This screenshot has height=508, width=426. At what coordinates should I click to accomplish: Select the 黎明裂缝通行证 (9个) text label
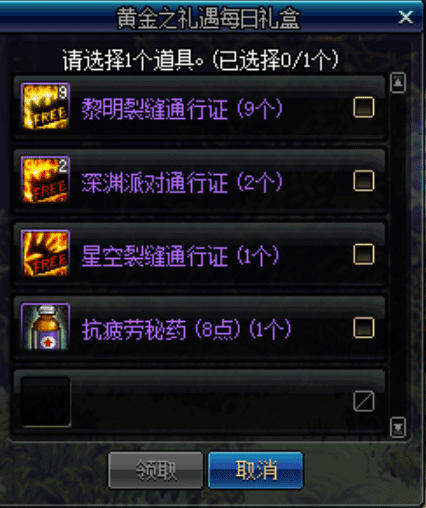click(x=182, y=109)
